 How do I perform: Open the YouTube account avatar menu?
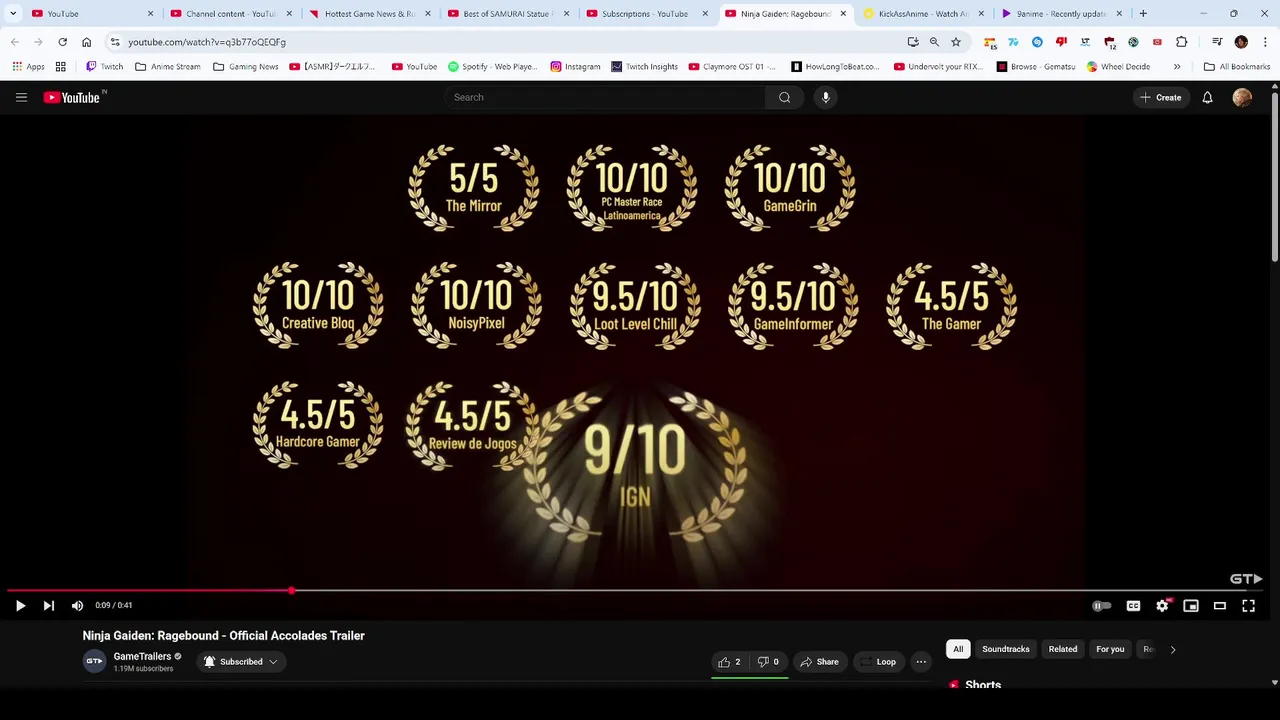pyautogui.click(x=1242, y=97)
